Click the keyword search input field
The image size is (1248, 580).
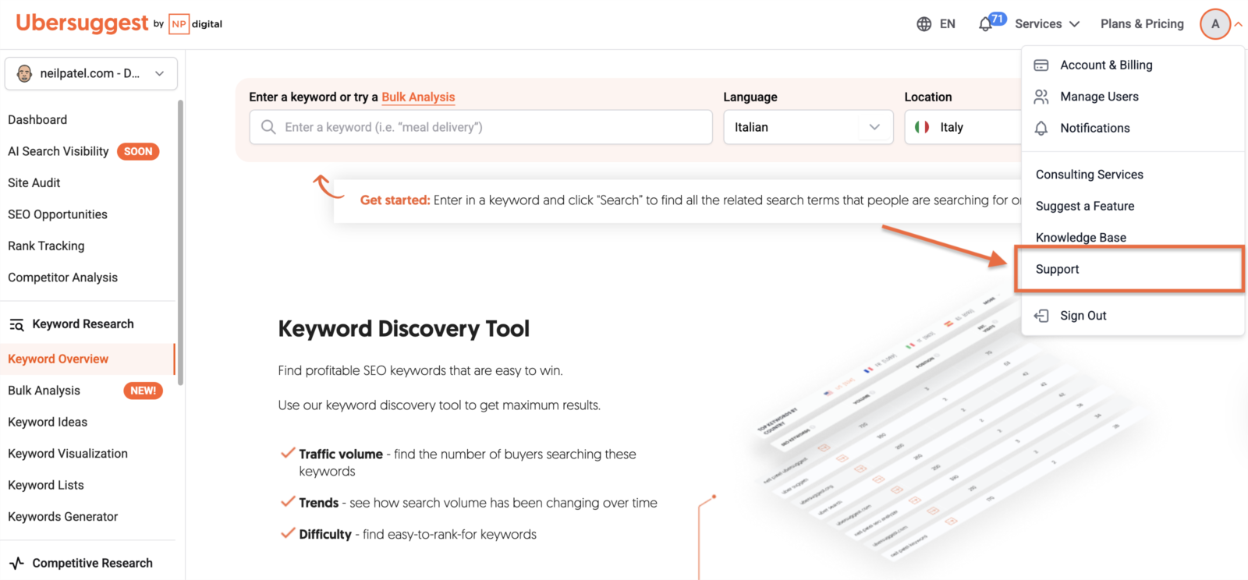(481, 127)
